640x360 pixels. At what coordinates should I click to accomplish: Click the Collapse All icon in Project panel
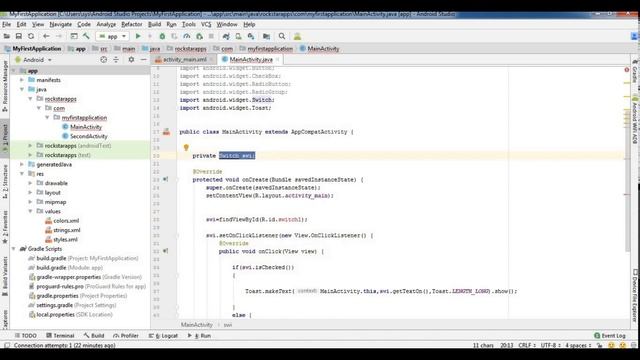pyautogui.click(x=116, y=60)
